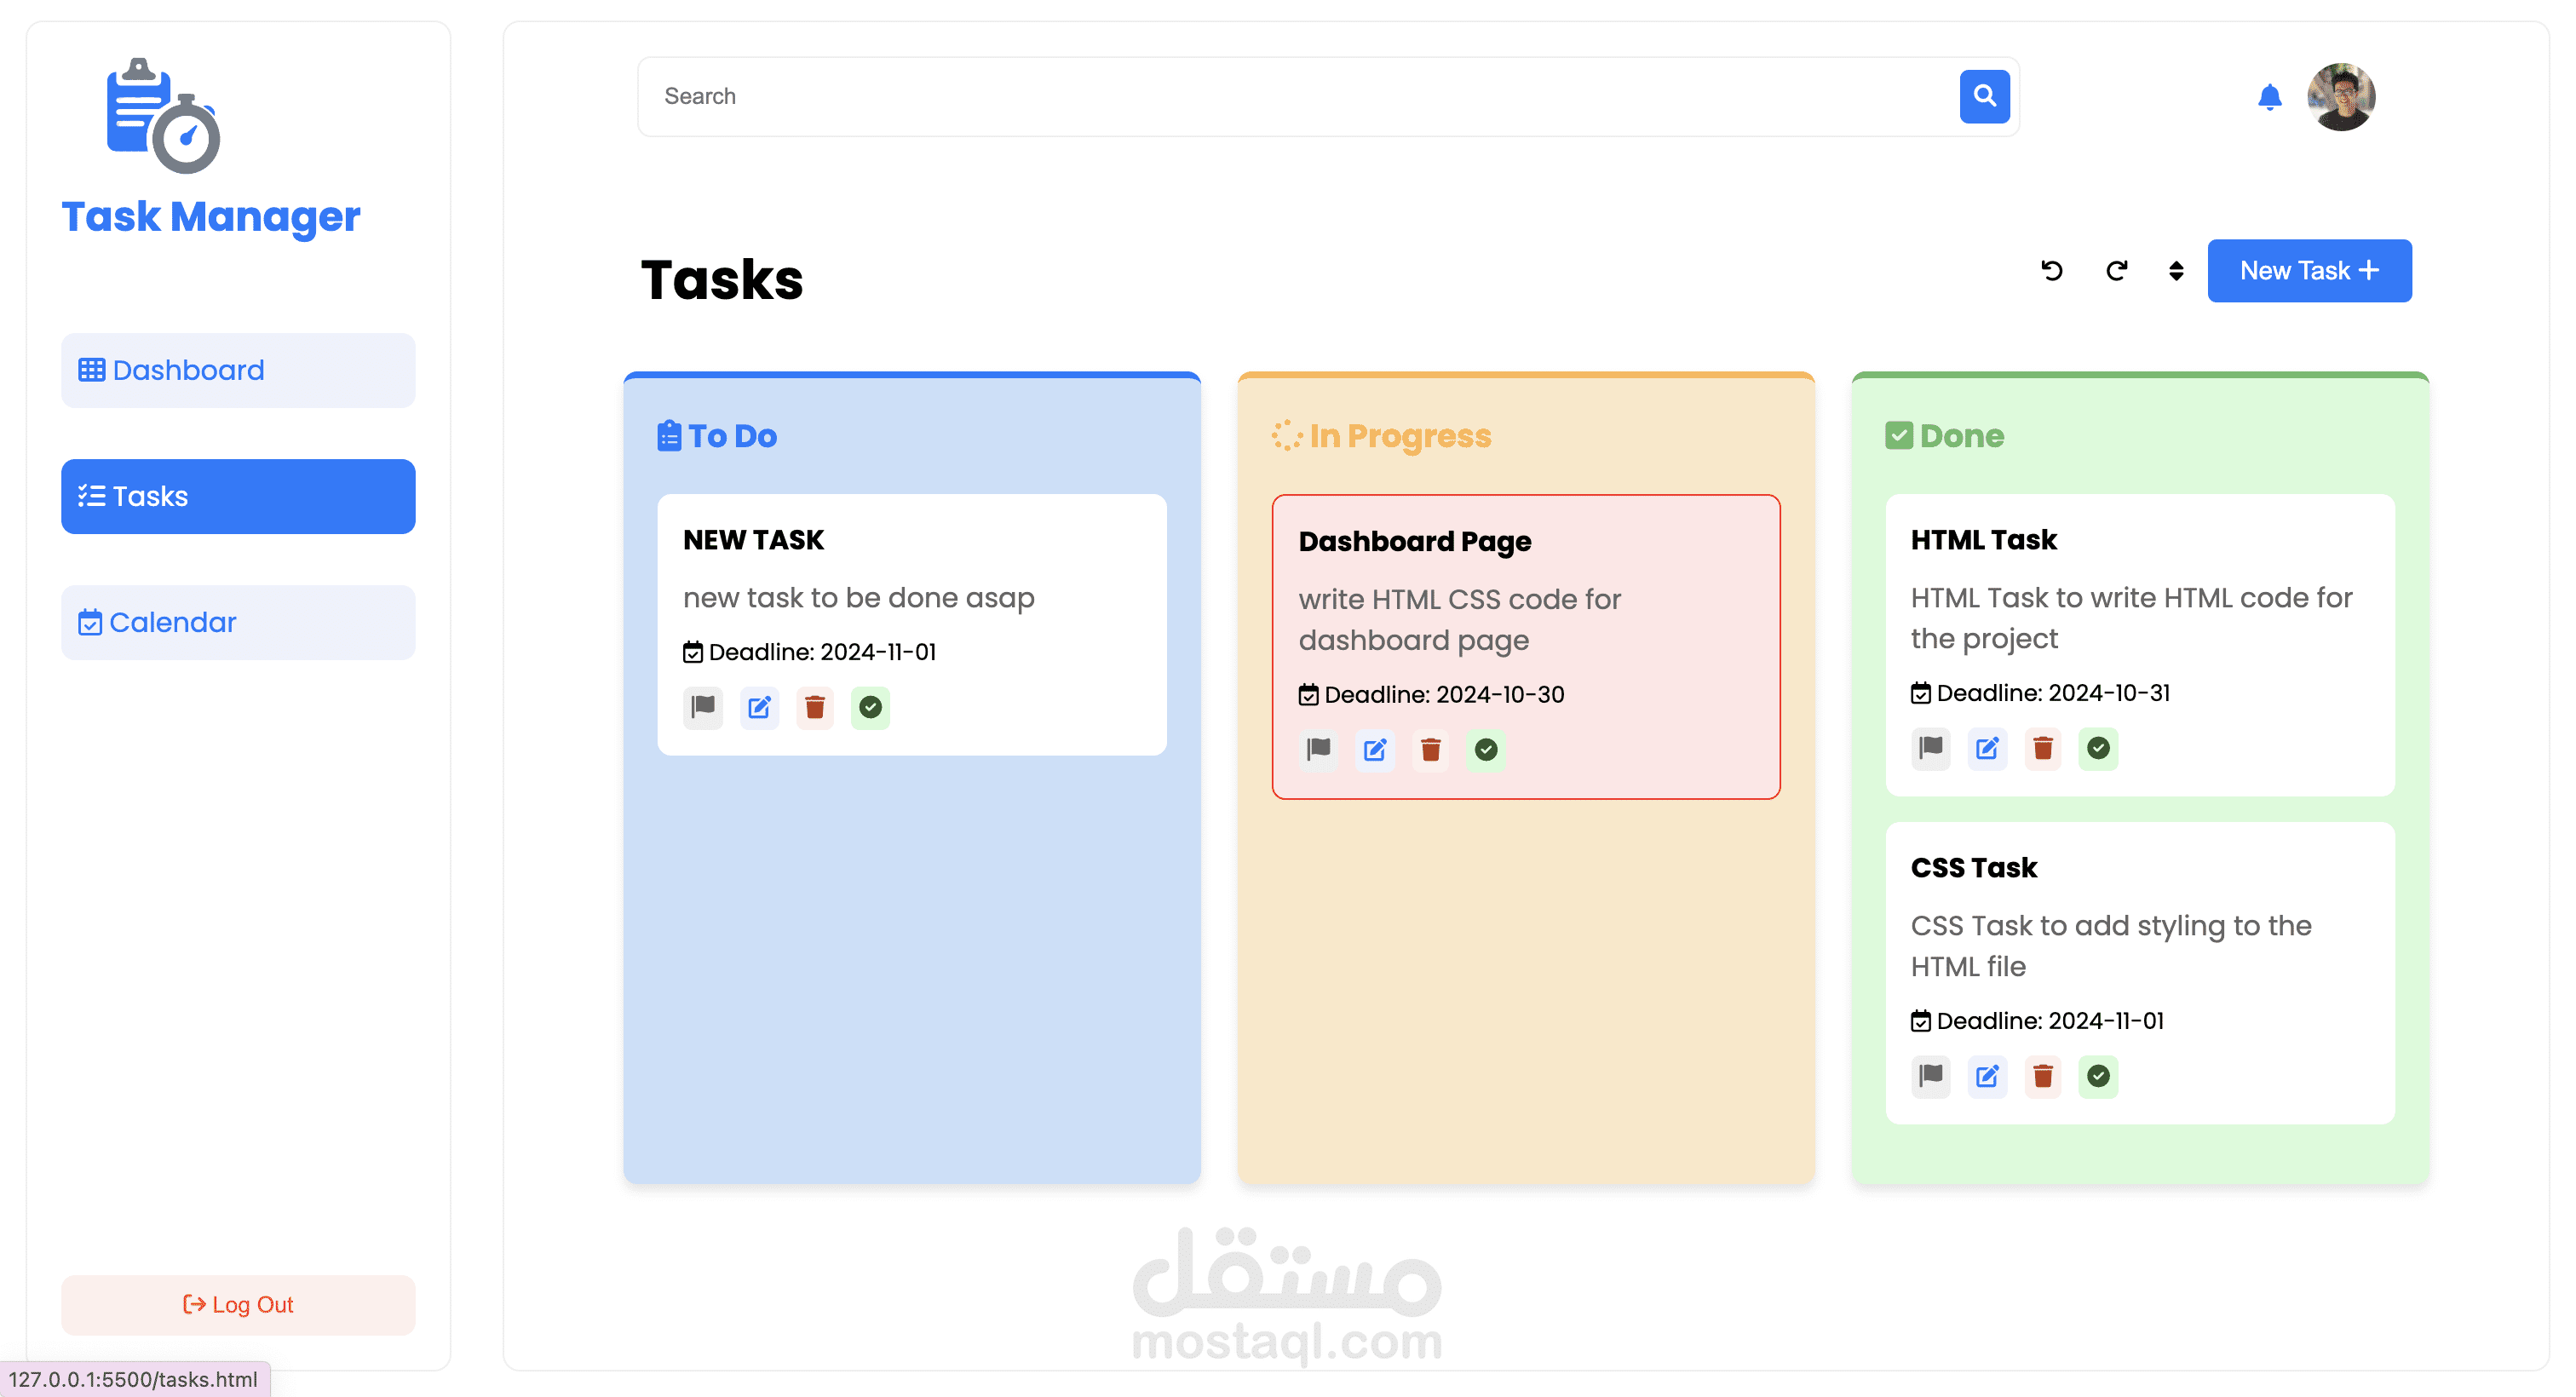Flag the HTML Task card

(x=1931, y=748)
